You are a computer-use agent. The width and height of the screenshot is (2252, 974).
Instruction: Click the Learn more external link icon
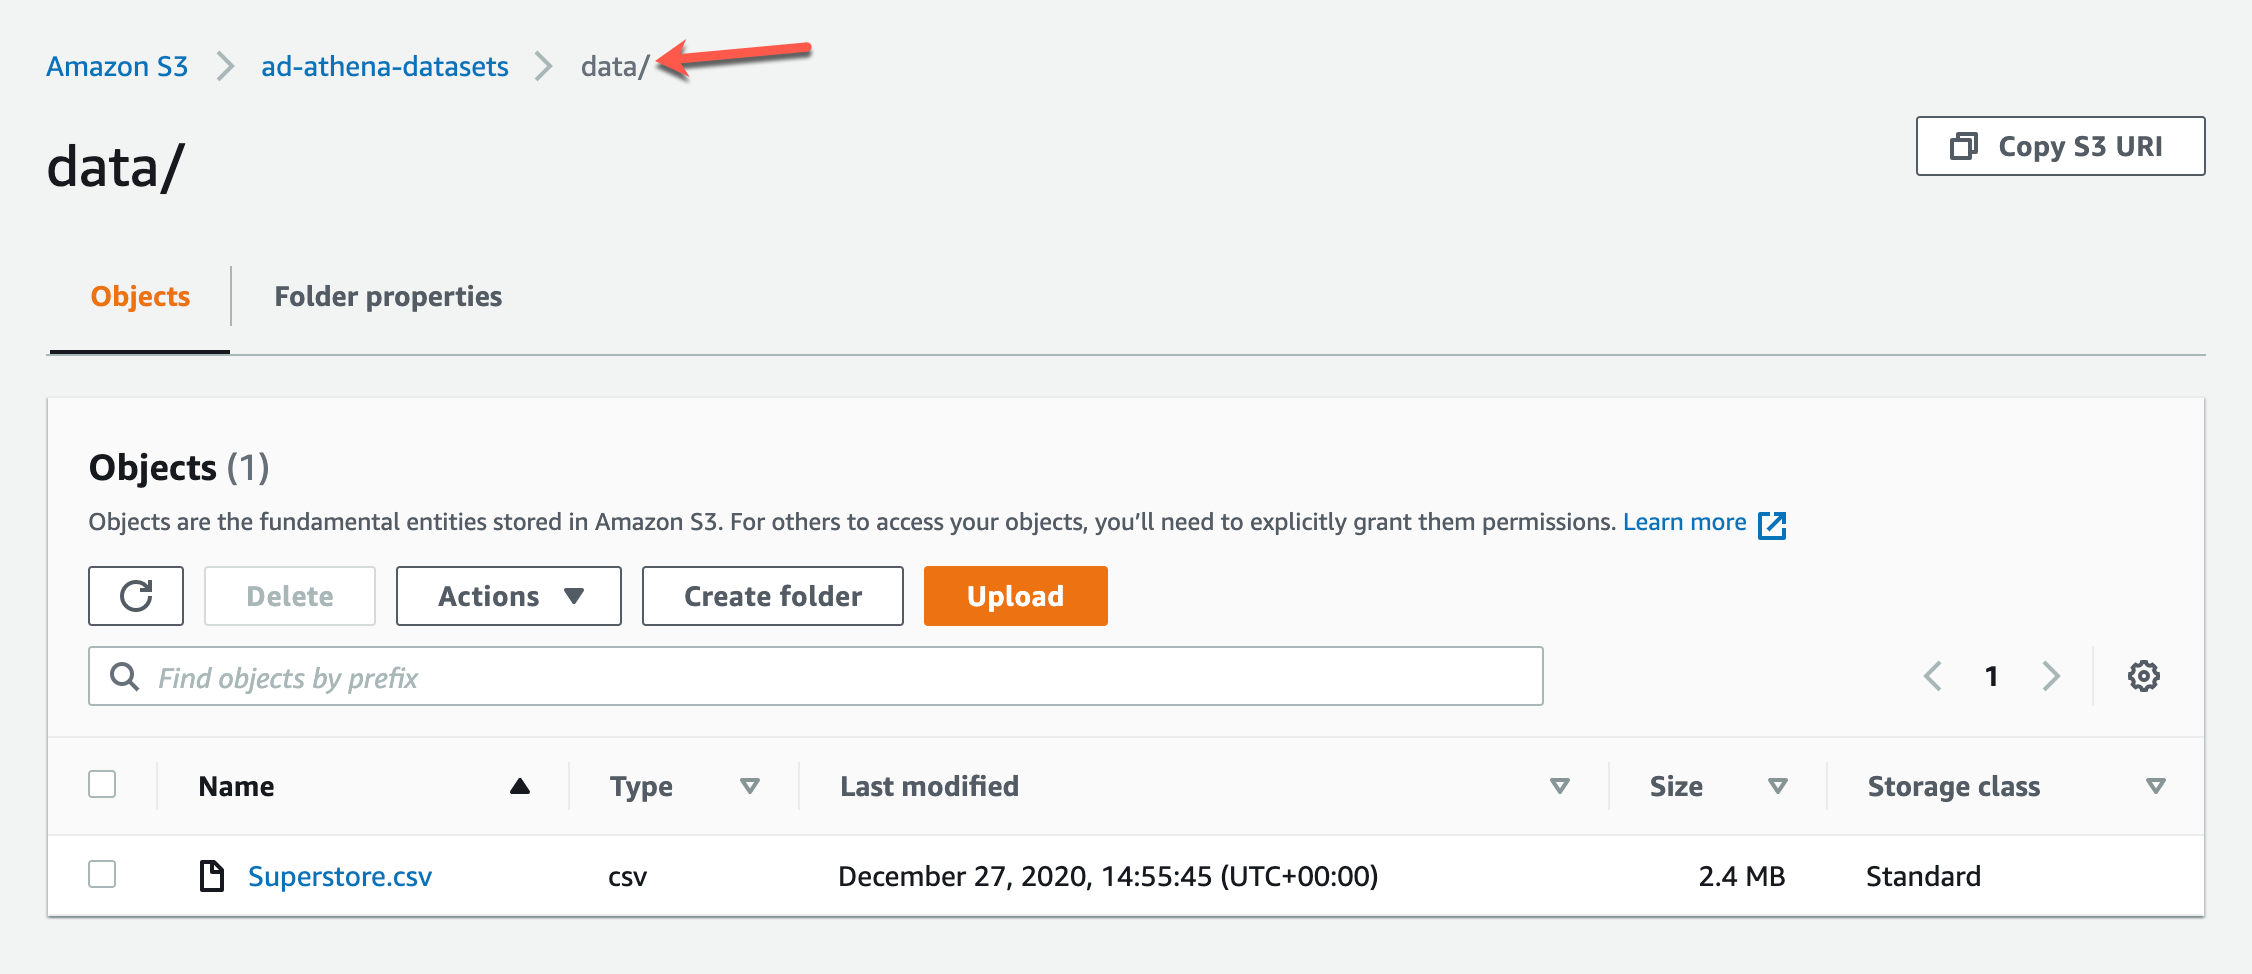1772,524
